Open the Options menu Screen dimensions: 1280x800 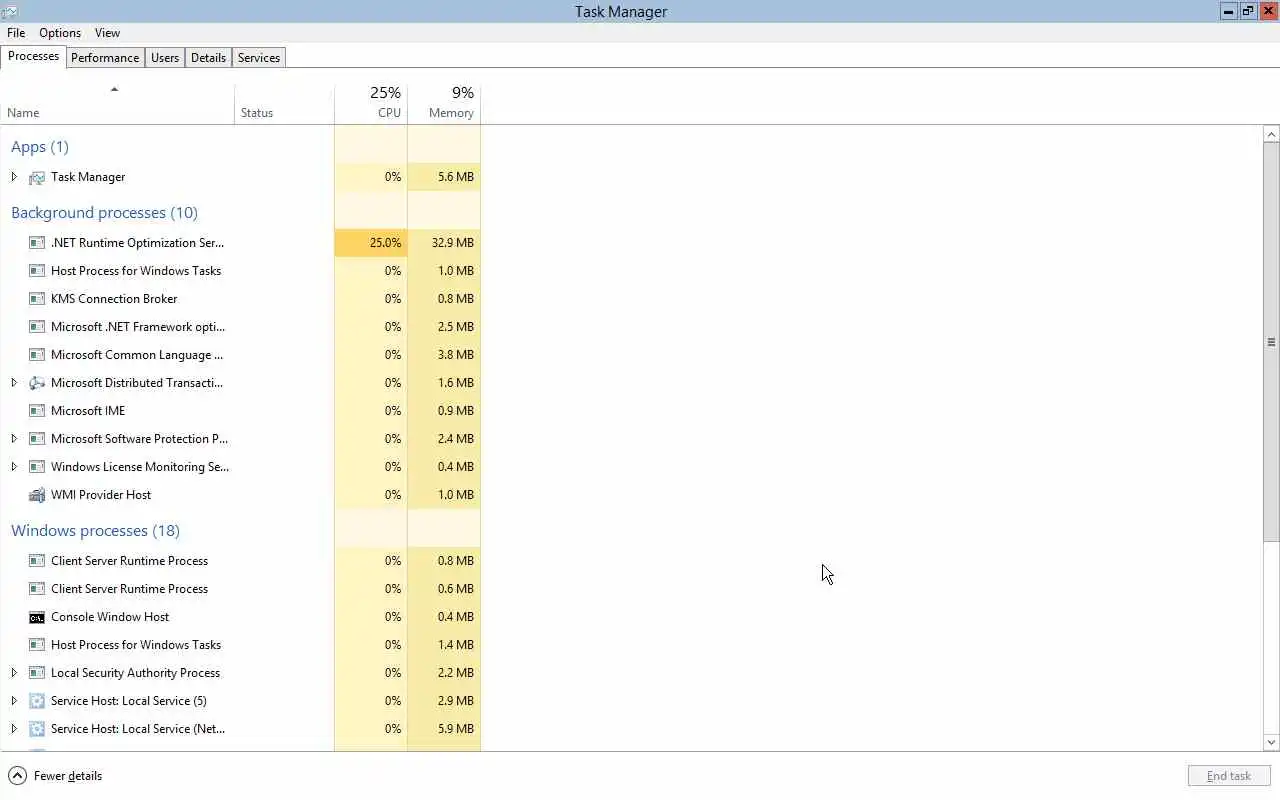[60, 33]
